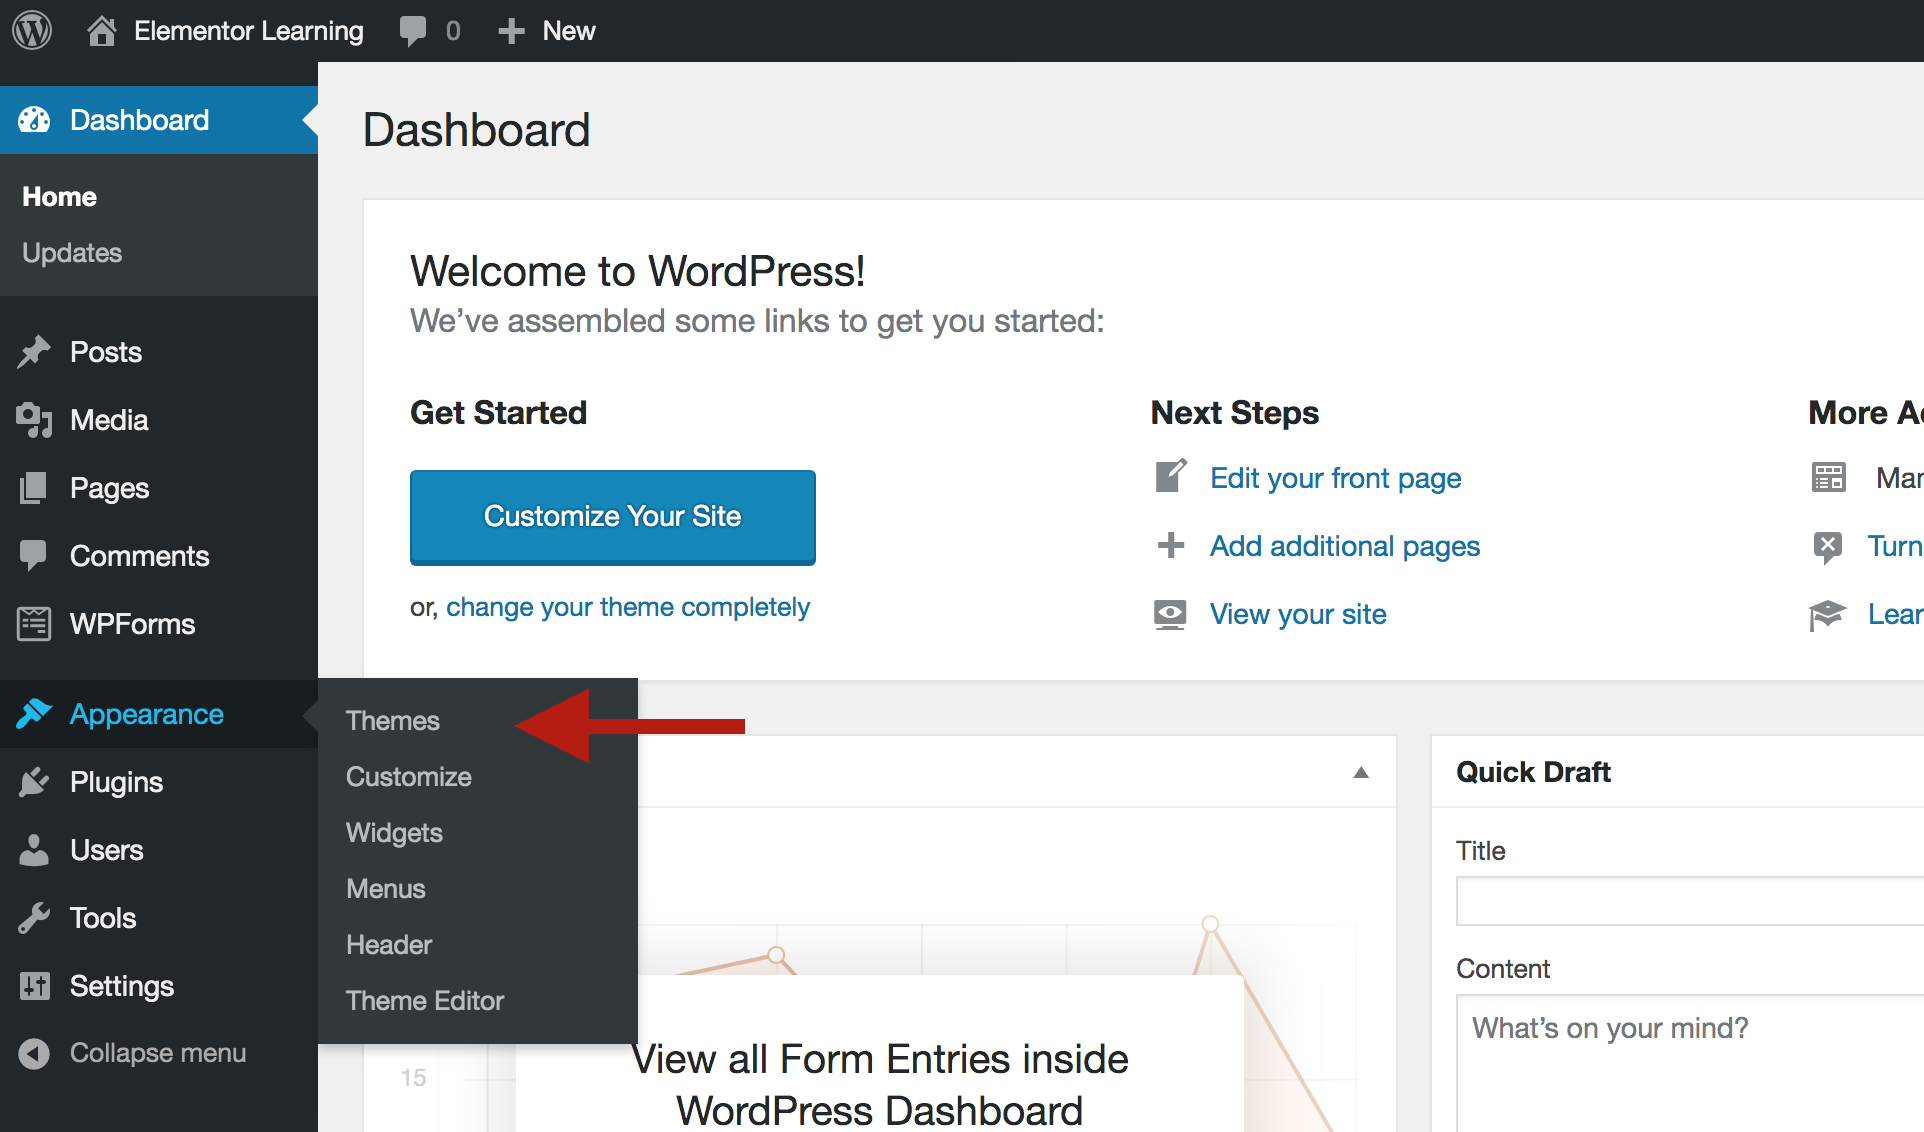Click the comments bubble icon in admin bar

point(412,30)
